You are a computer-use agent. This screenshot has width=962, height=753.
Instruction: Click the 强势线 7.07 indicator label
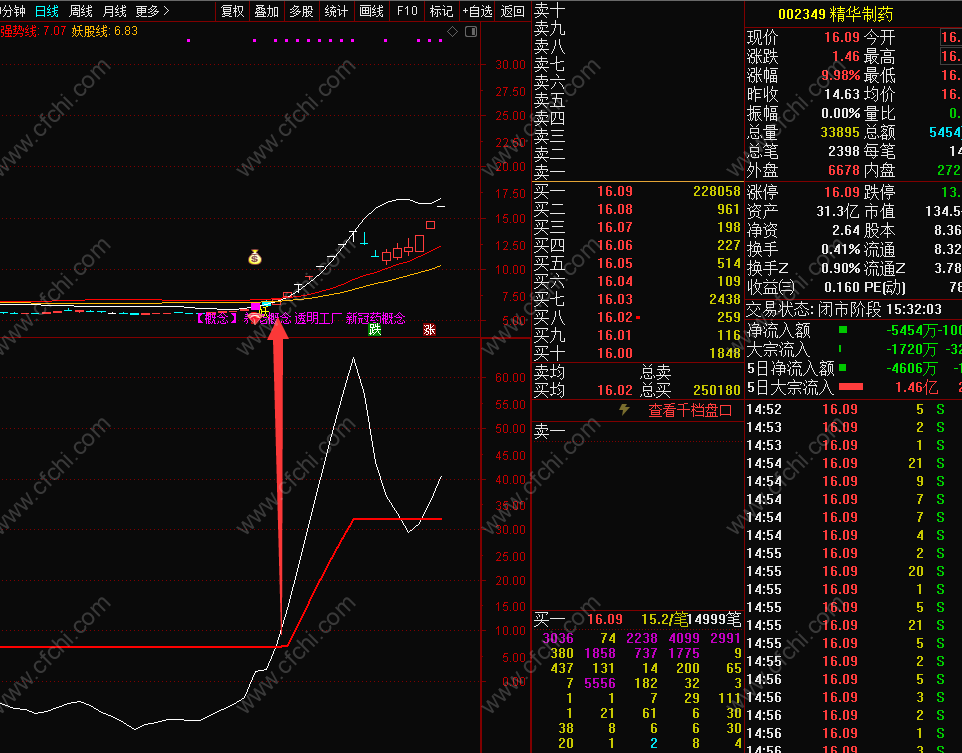click(x=33, y=31)
